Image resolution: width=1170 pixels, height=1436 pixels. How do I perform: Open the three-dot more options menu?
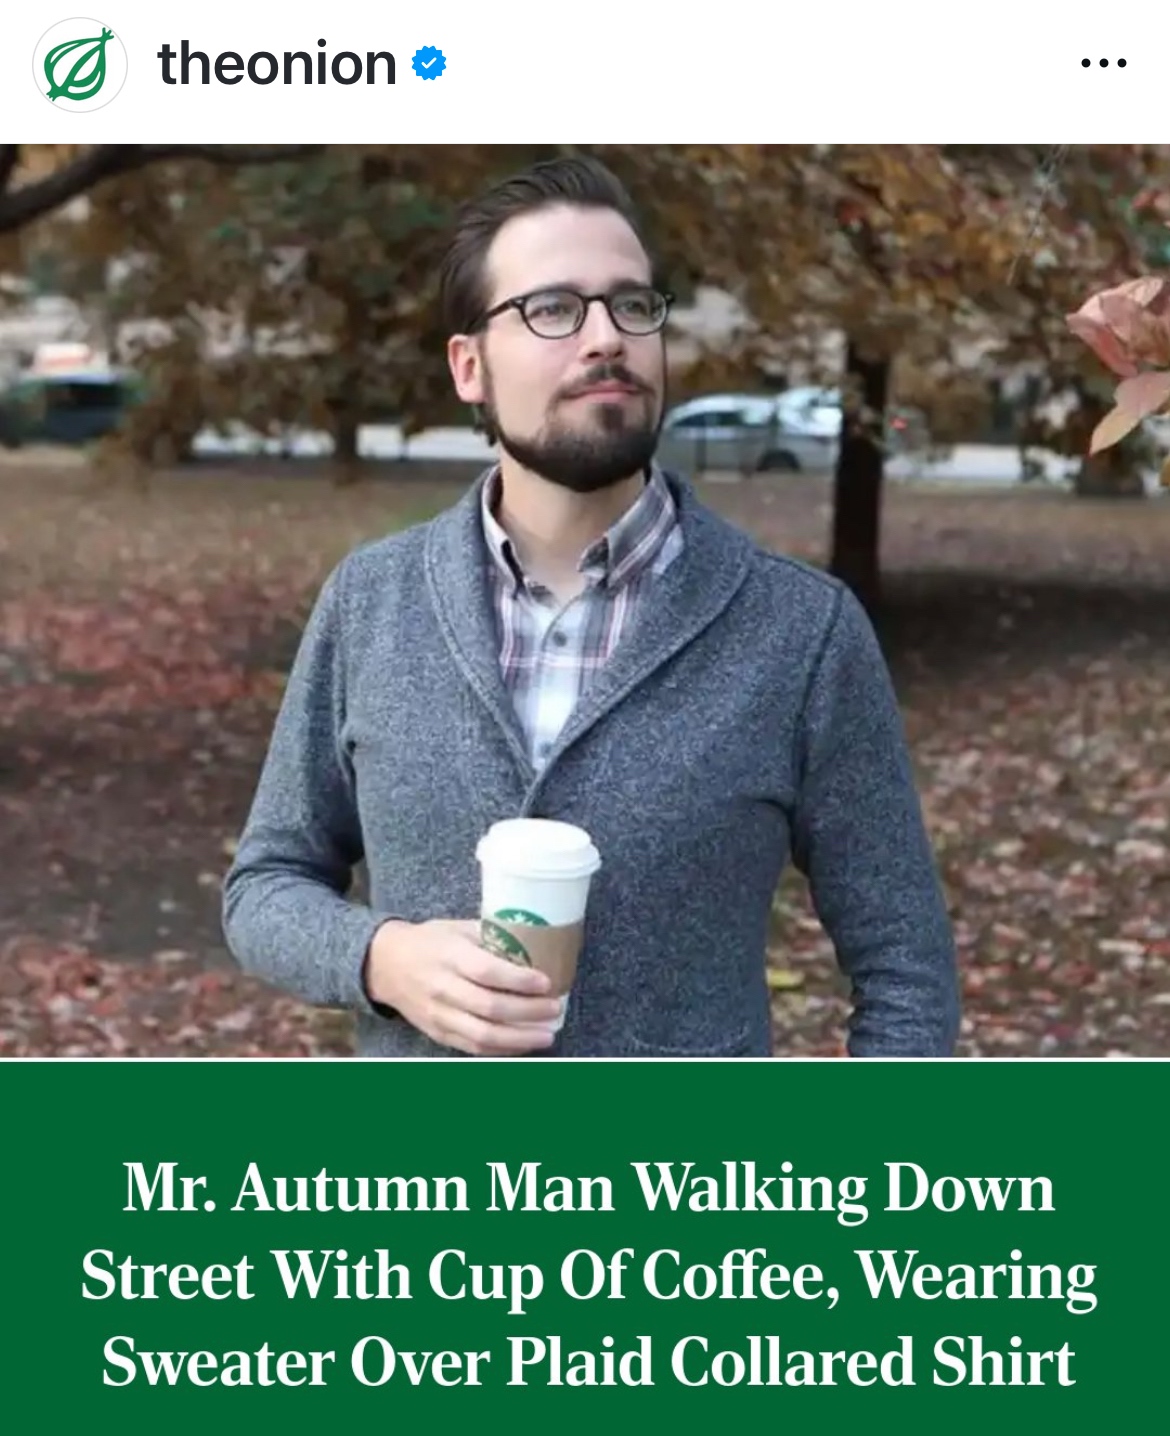point(1104,64)
